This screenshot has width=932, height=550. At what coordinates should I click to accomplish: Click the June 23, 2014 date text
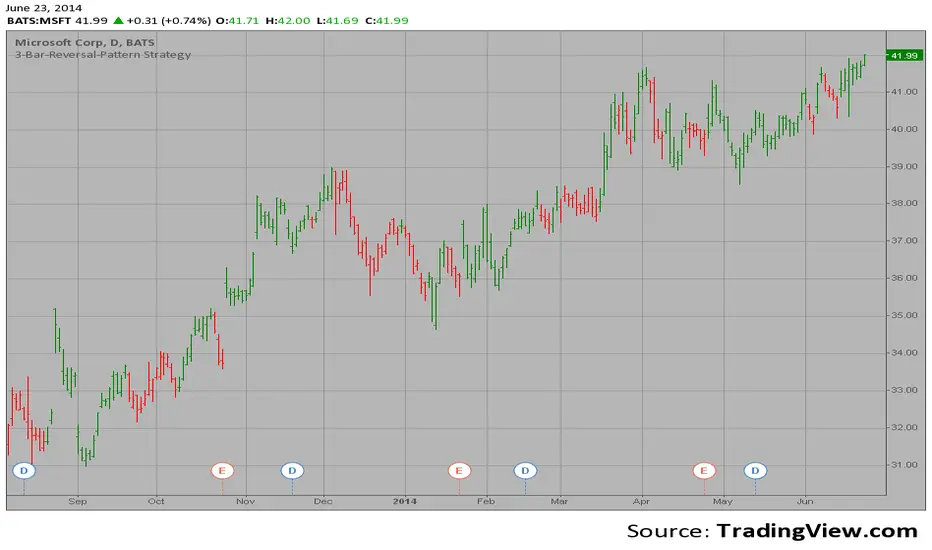tap(43, 8)
